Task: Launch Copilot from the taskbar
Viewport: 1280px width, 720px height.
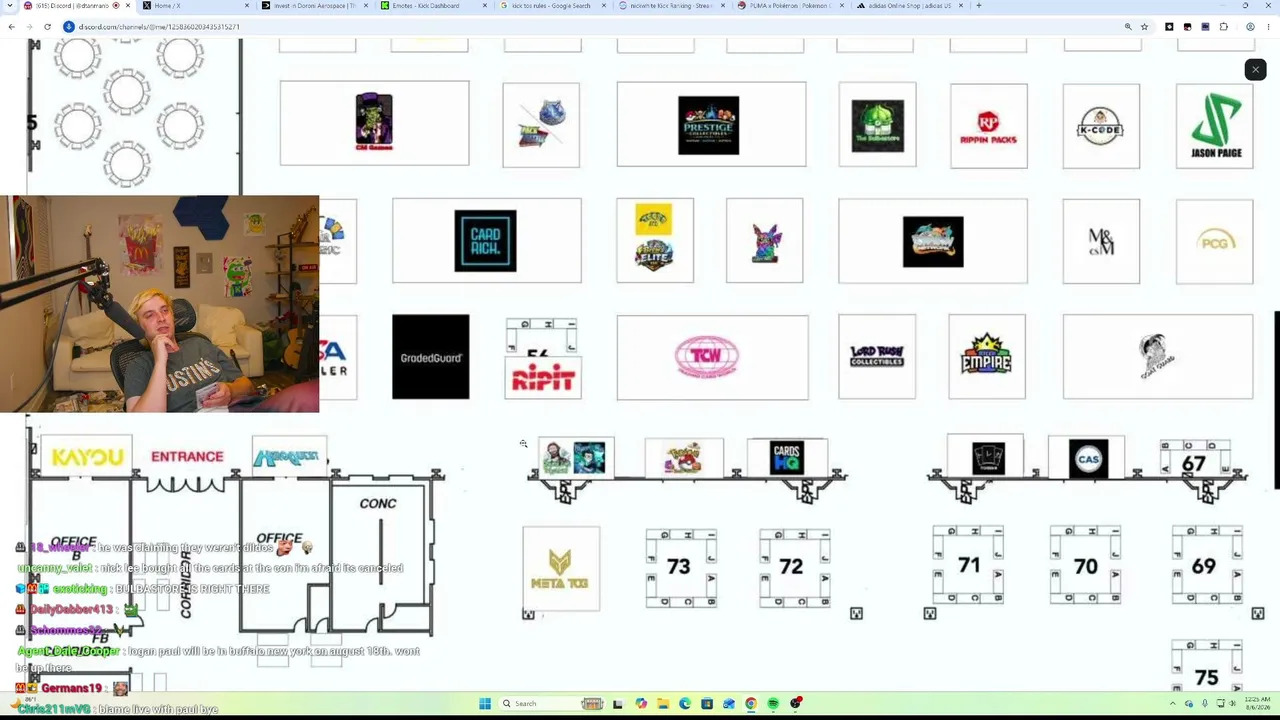Action: coord(641,704)
